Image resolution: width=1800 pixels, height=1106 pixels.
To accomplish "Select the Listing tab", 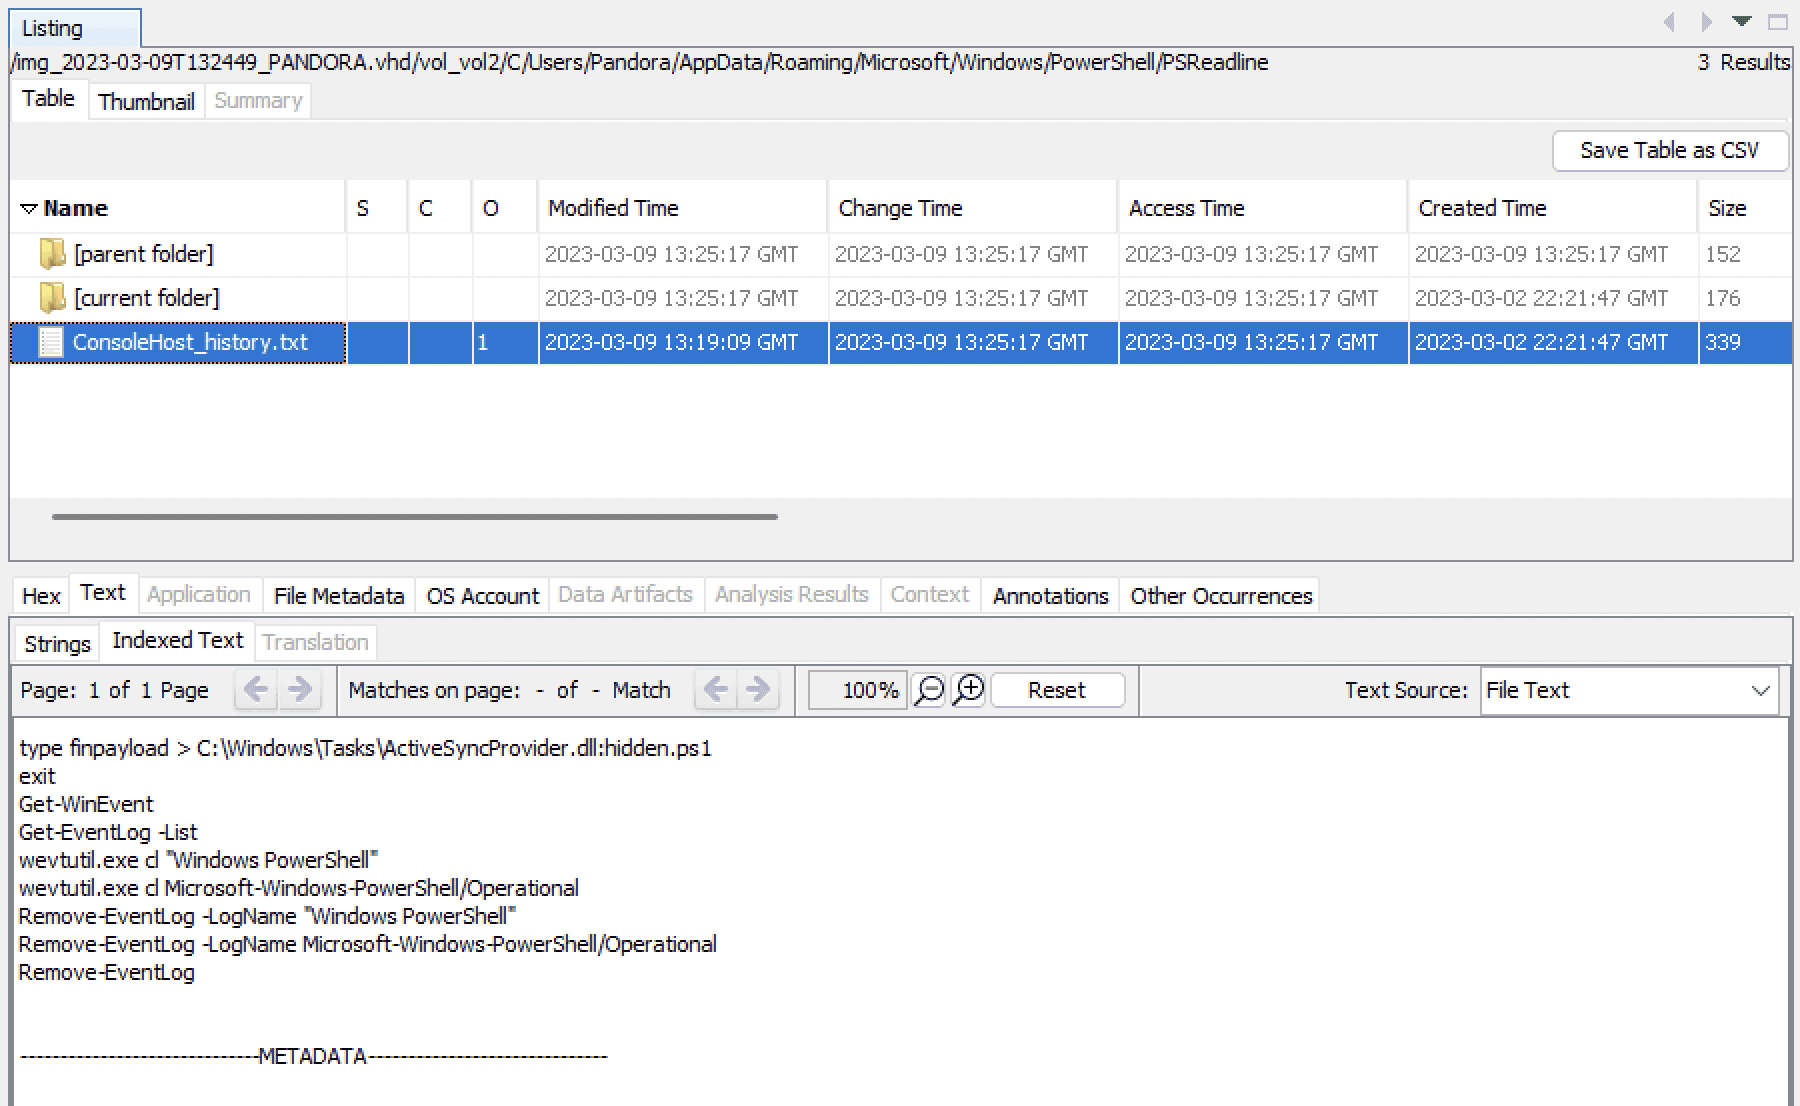I will click(x=75, y=28).
